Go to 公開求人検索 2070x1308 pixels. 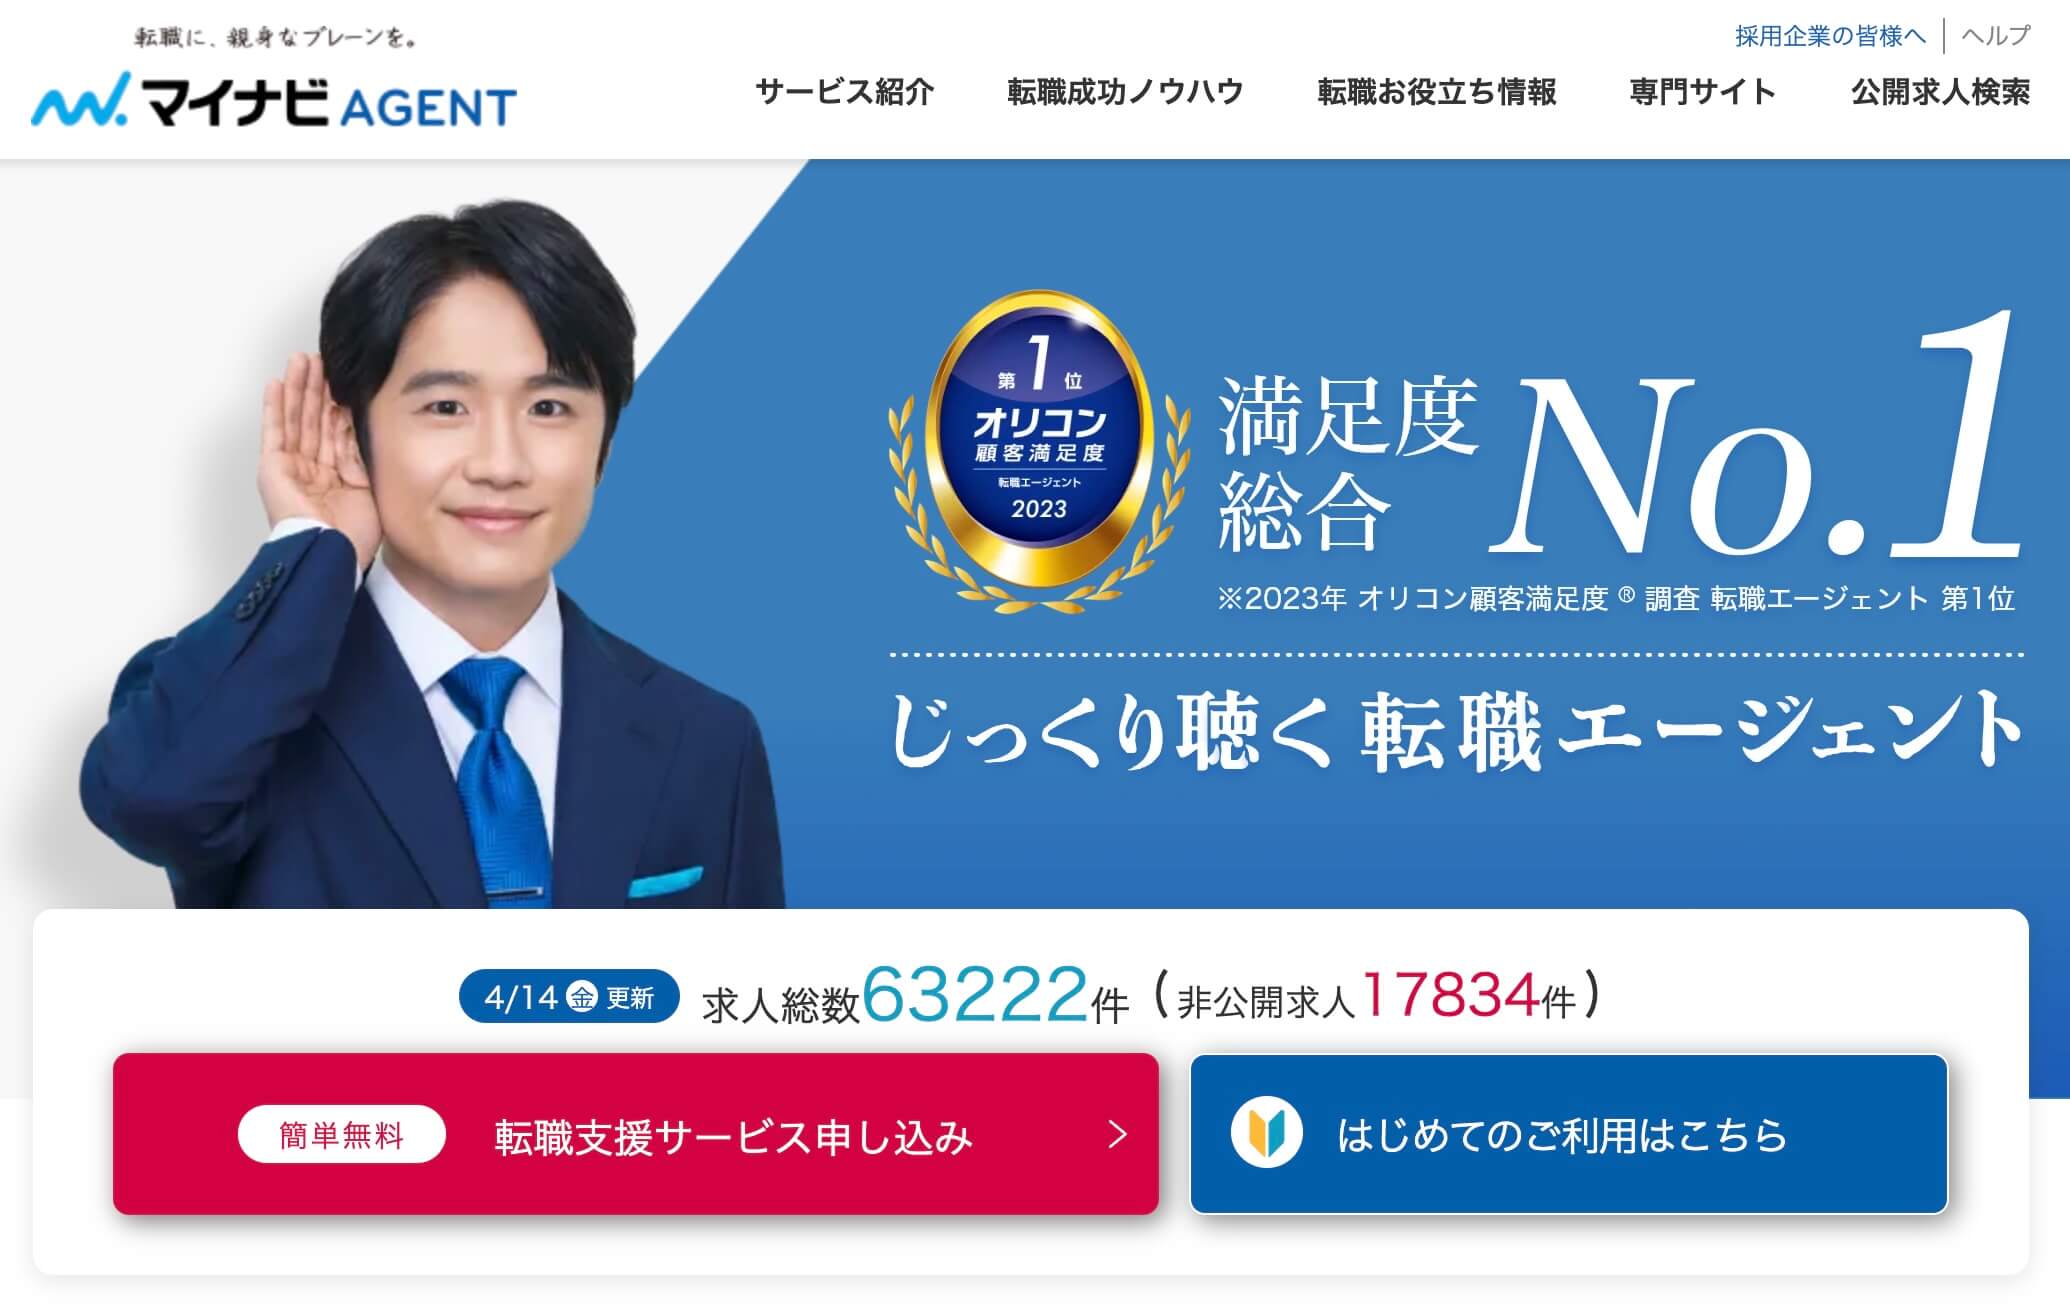click(1940, 92)
